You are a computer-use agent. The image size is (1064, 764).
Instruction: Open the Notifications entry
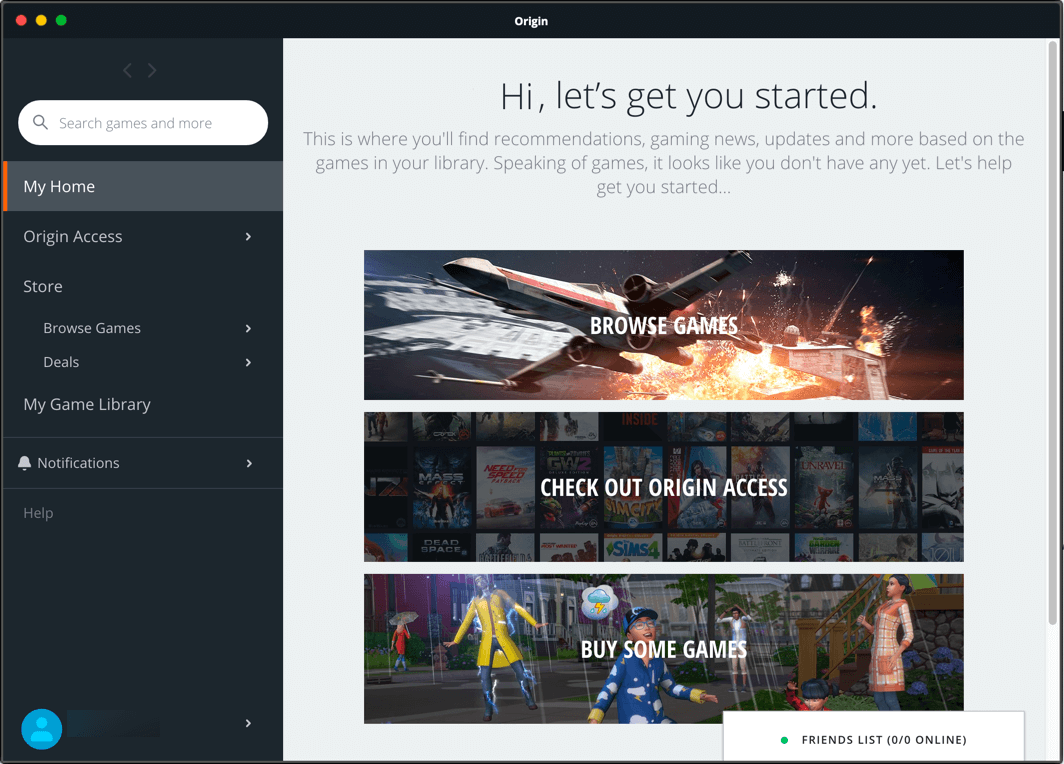click(x=142, y=463)
